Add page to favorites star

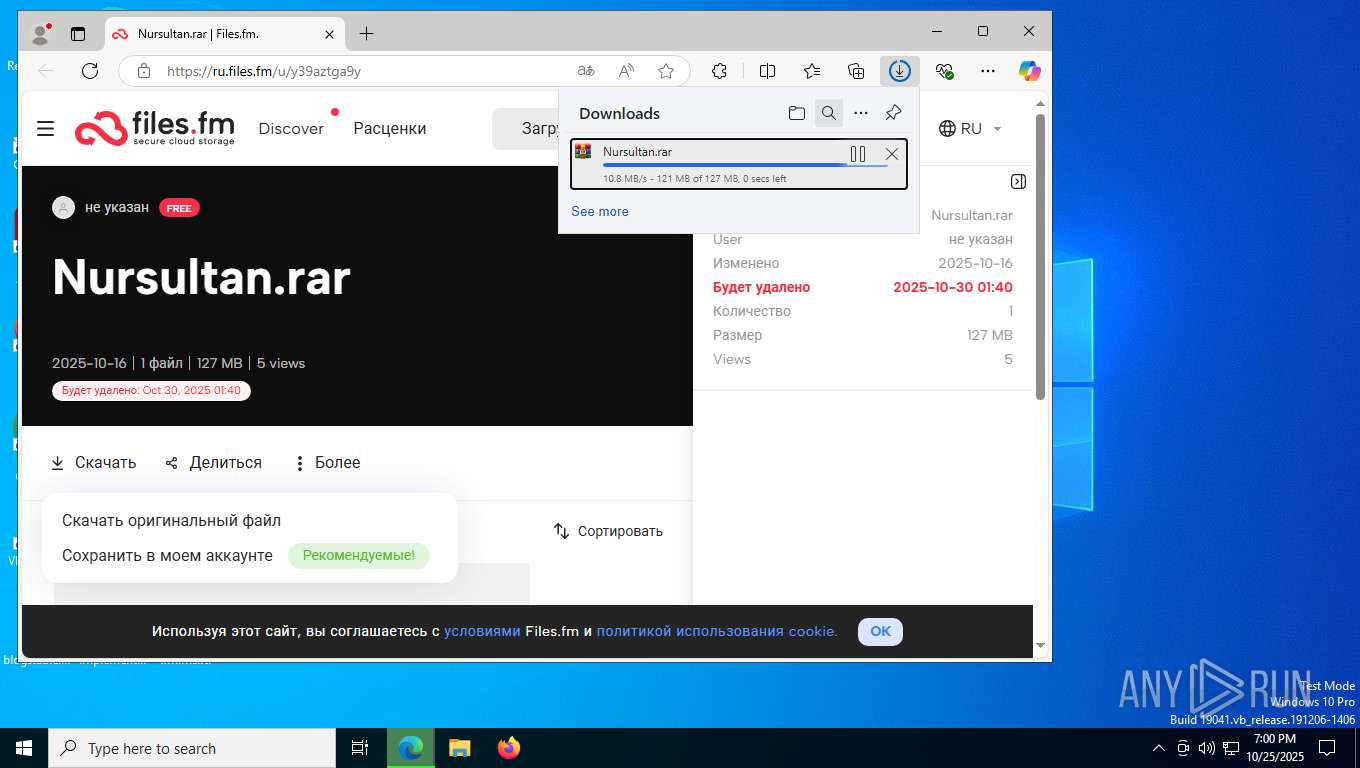pyautogui.click(x=666, y=71)
